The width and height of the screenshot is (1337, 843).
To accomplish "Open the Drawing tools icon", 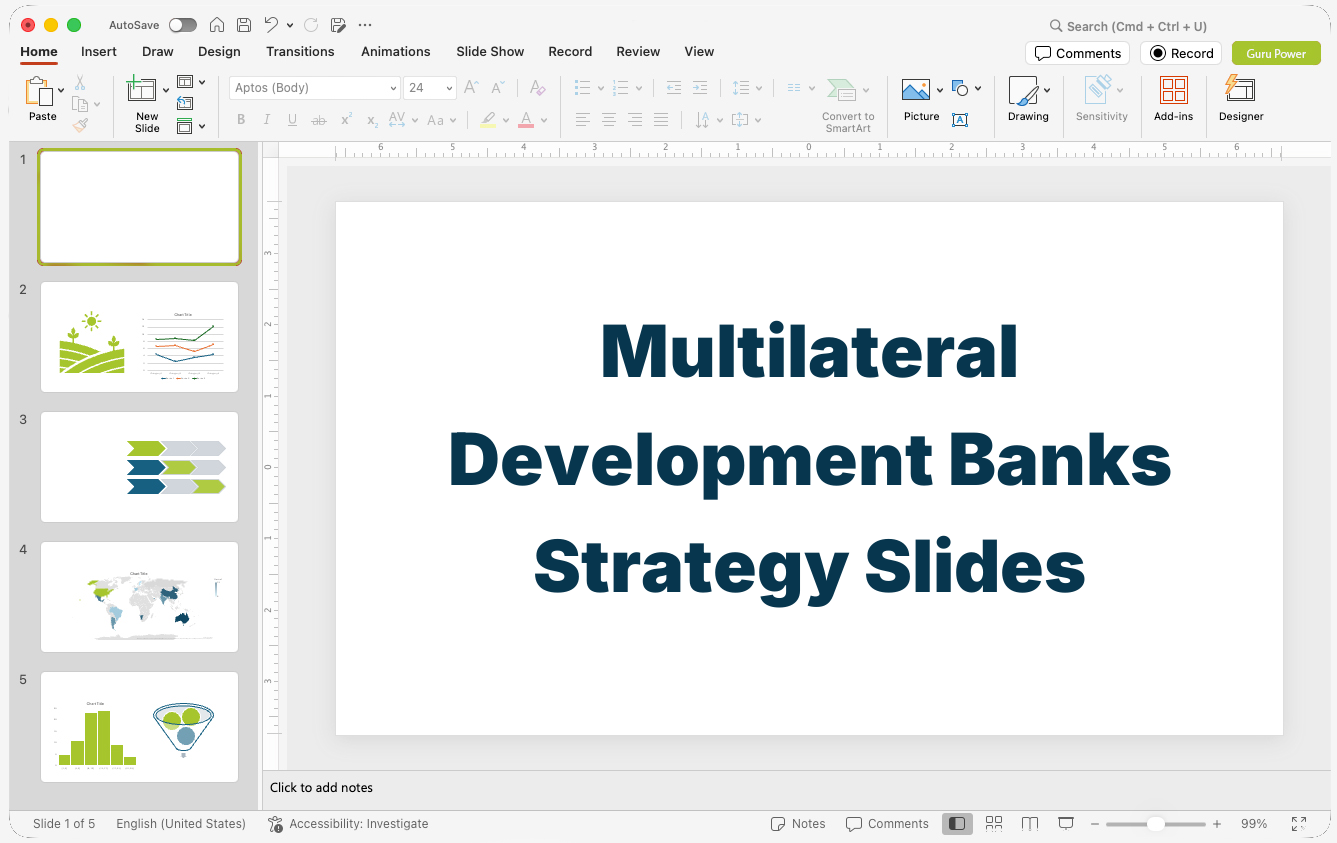I will pyautogui.click(x=1023, y=90).
